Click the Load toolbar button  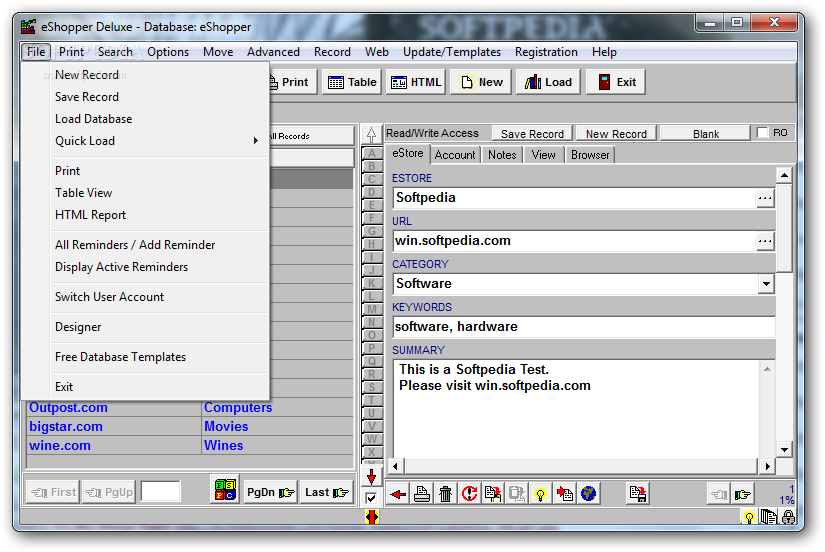point(548,82)
